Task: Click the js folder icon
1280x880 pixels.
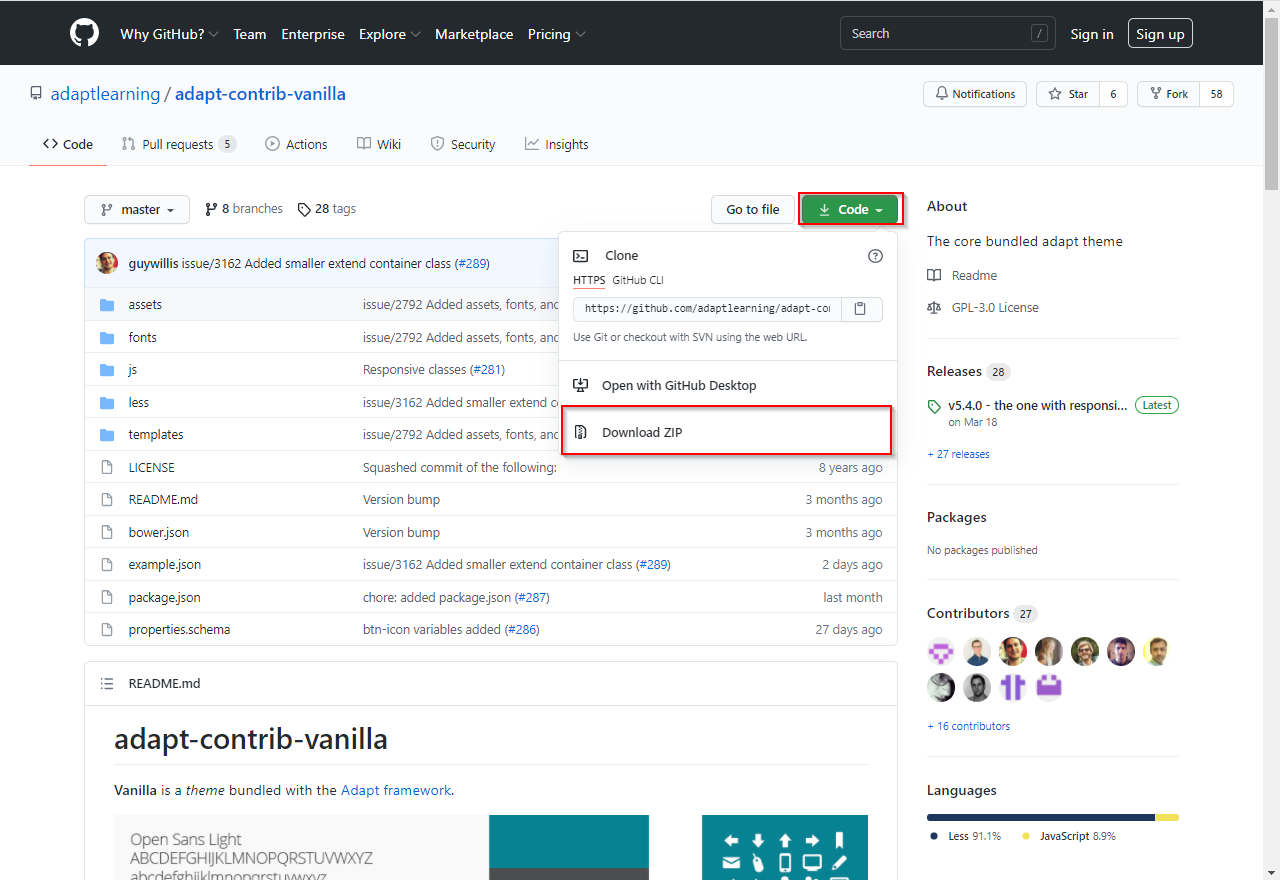Action: point(107,370)
